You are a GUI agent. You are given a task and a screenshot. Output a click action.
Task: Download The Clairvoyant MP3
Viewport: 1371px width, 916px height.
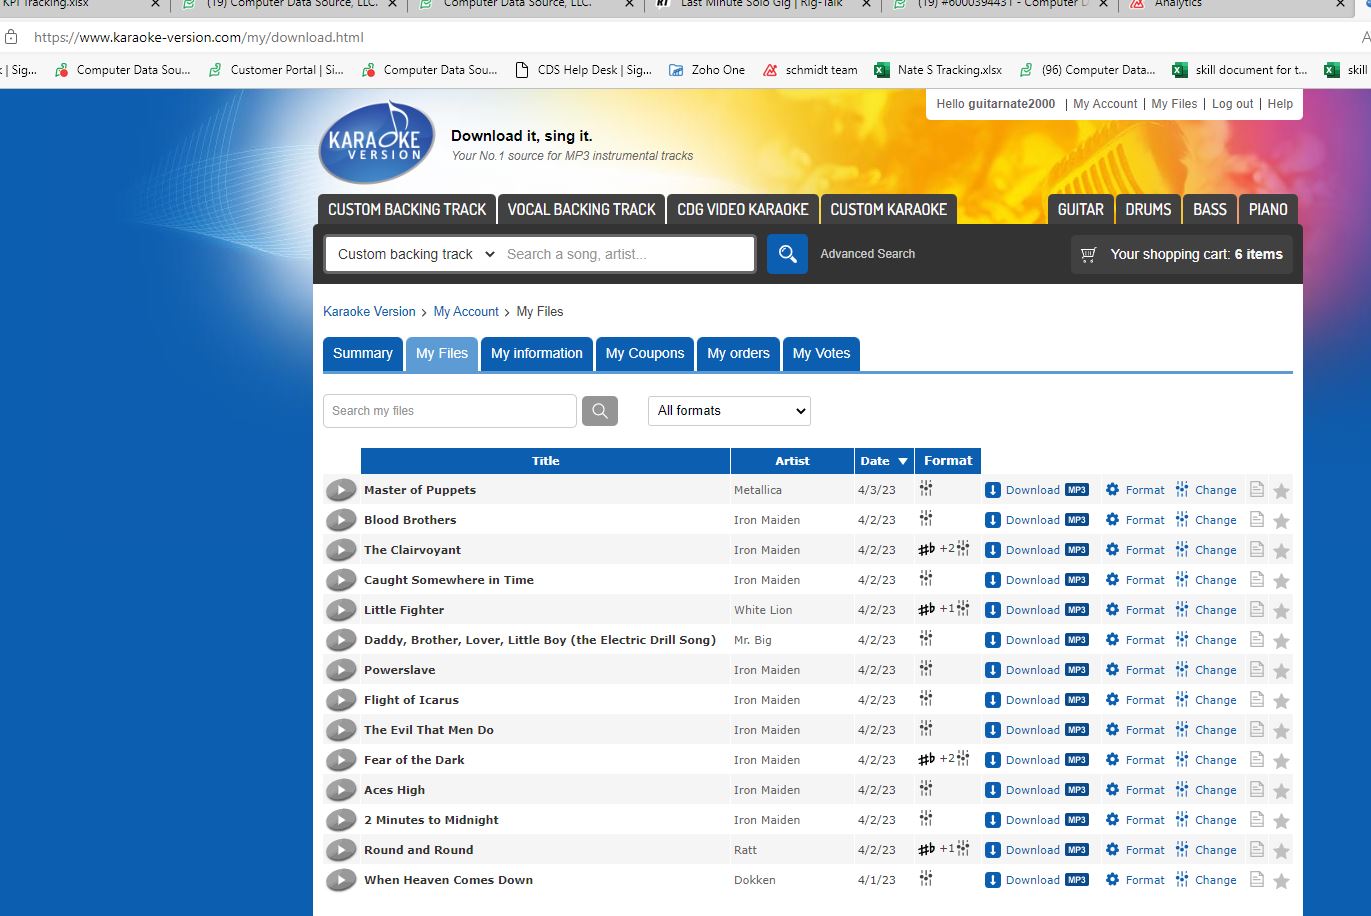[1036, 550]
